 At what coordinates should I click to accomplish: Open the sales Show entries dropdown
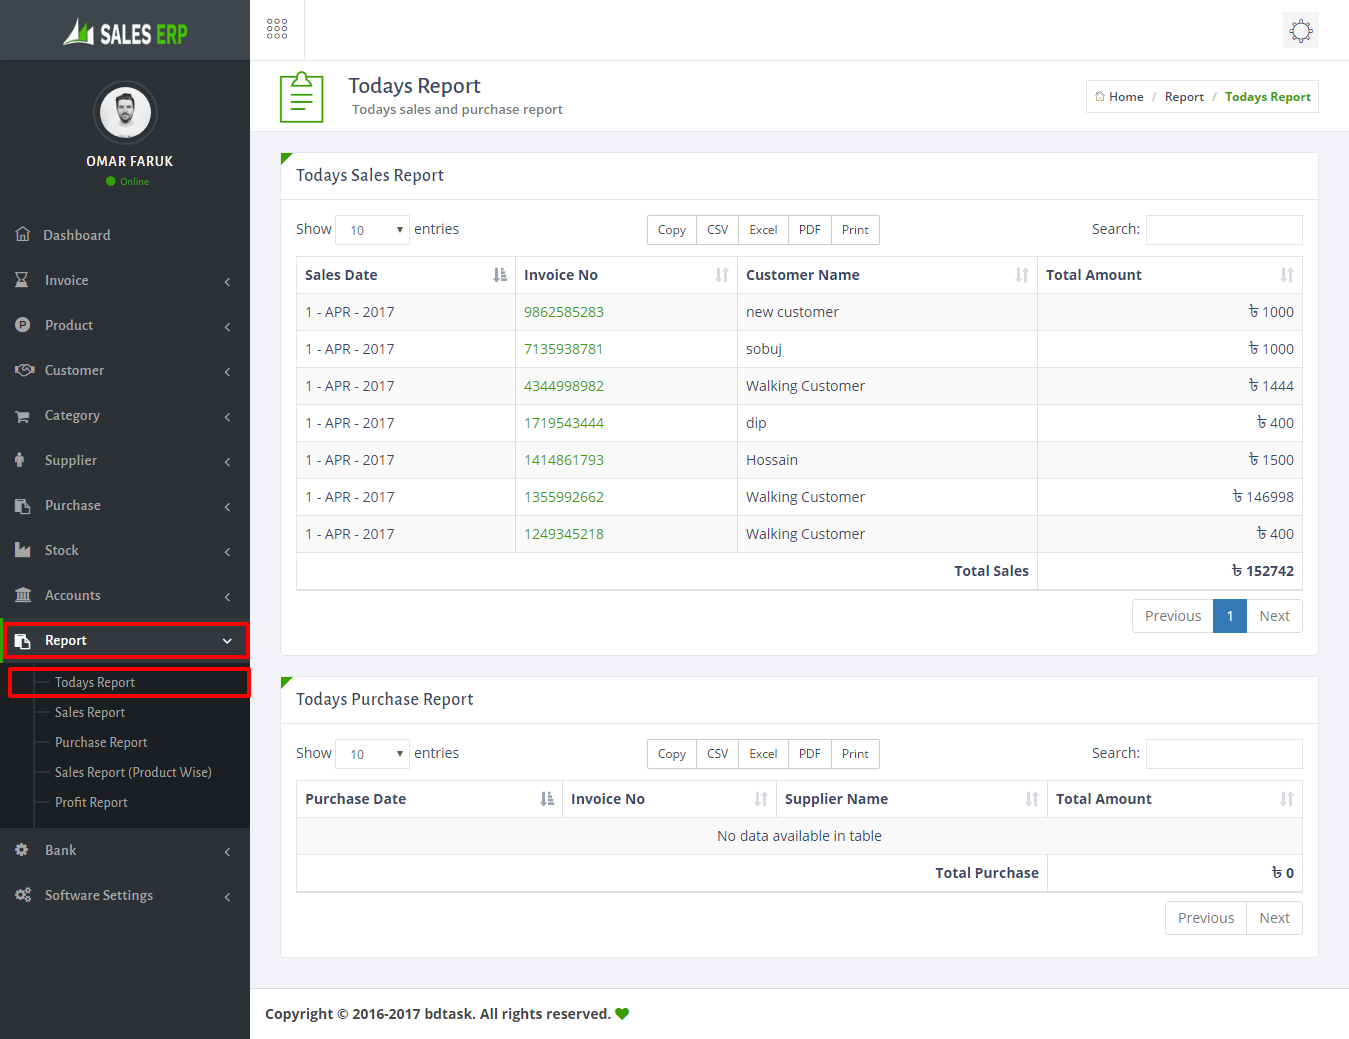pyautogui.click(x=372, y=230)
